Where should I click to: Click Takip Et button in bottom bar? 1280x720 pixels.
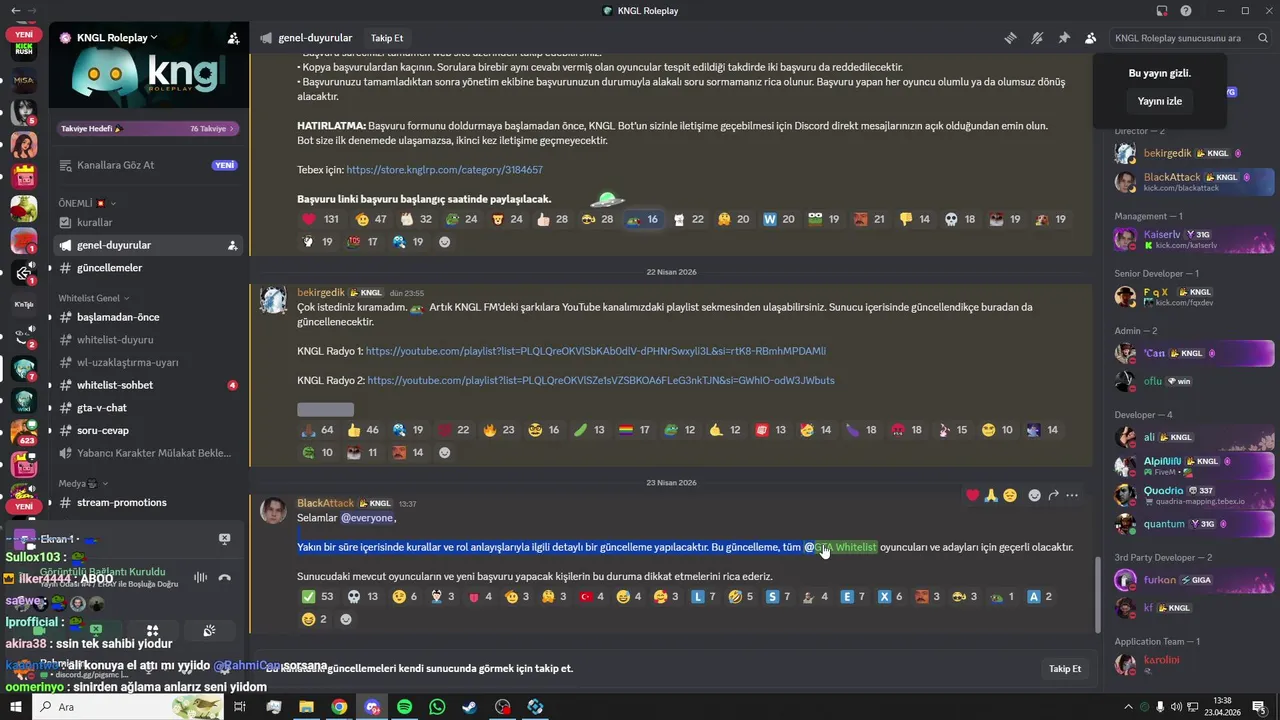tap(1065, 668)
